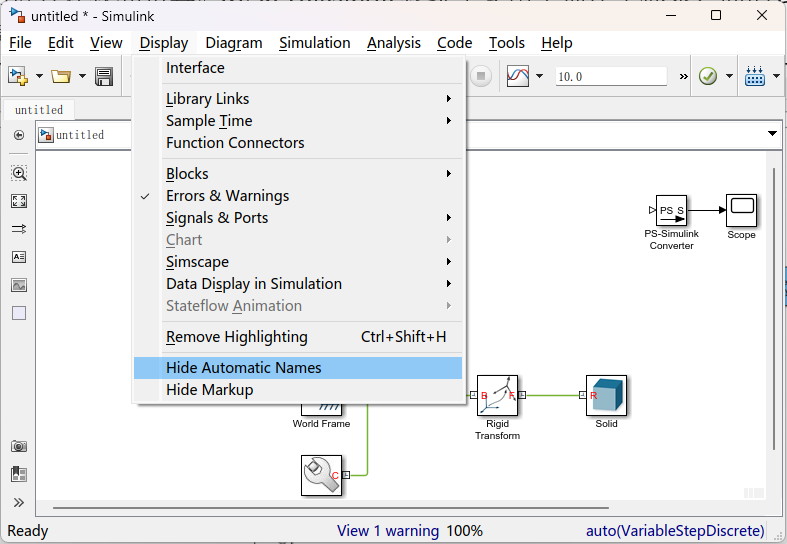787x544 pixels.
Task: Select Hide Automatic Names
Action: coord(298,368)
